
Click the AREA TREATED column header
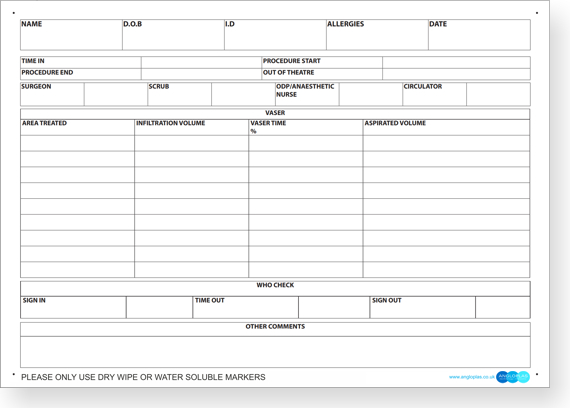tap(77, 127)
